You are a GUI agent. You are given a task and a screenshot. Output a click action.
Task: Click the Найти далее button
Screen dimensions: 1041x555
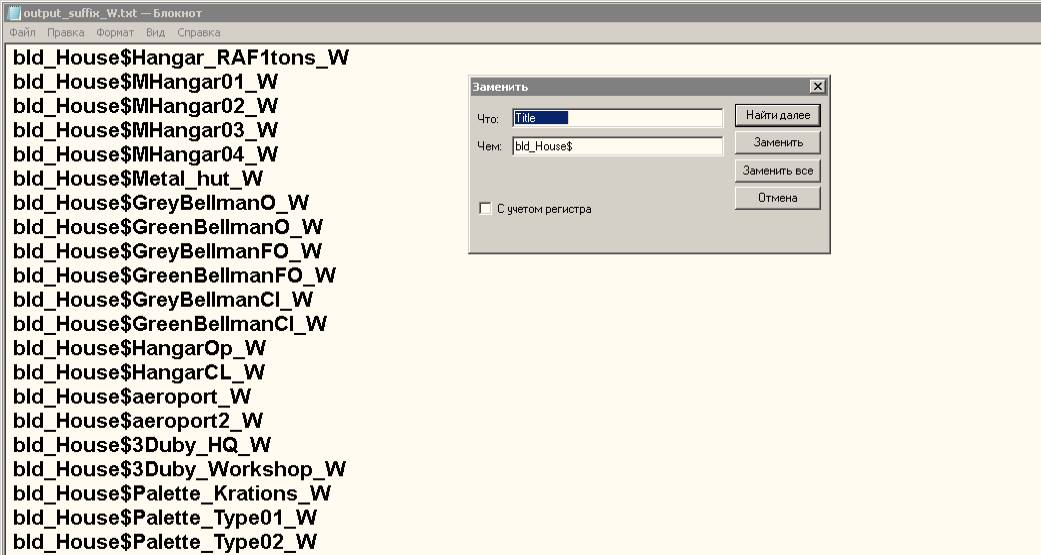[777, 116]
